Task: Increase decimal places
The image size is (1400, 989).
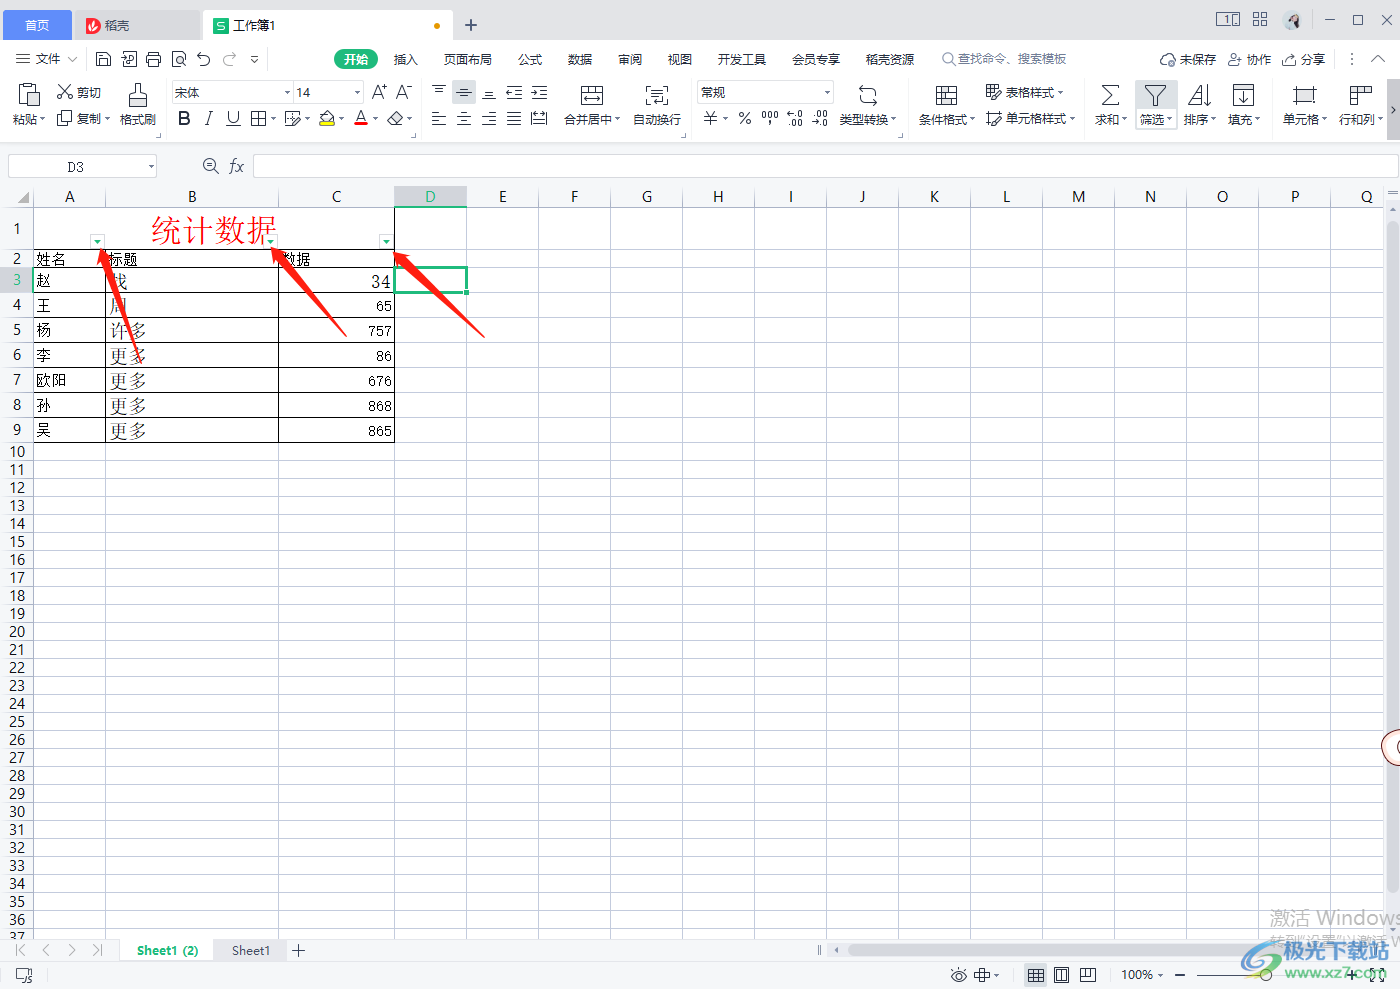Action: [x=795, y=118]
